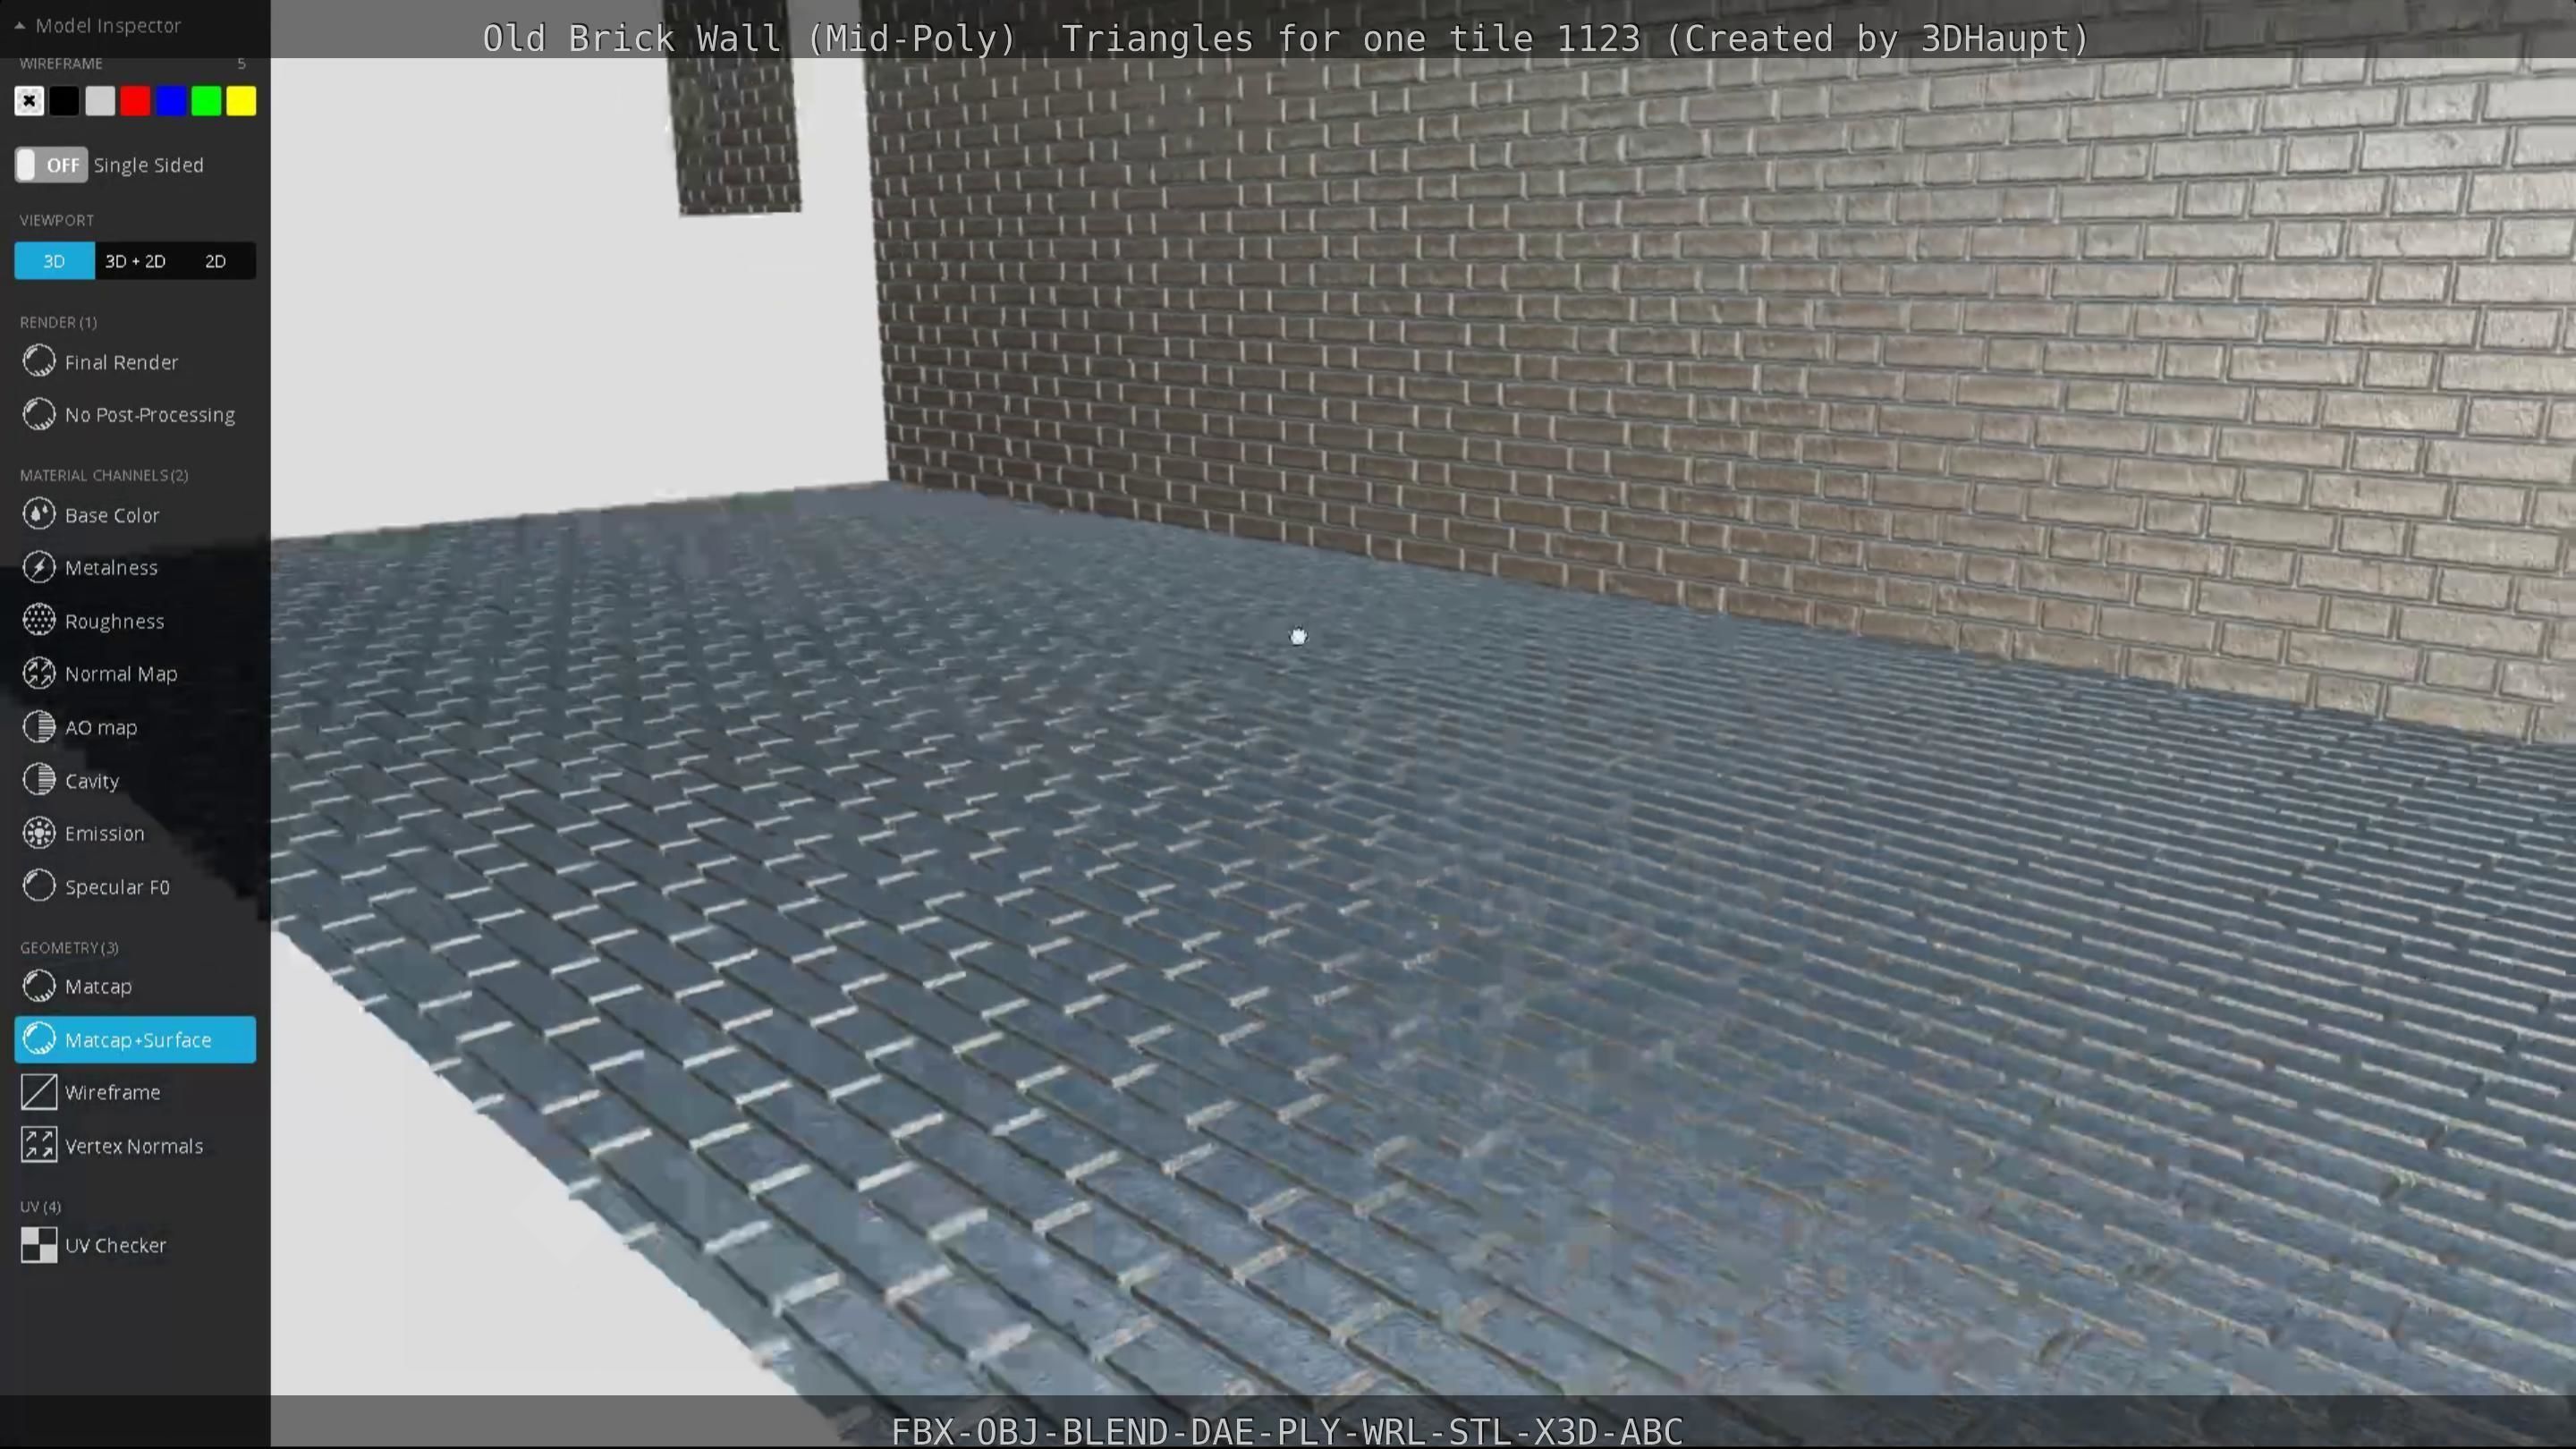Click the Final Render icon
Screen dimensions: 2576x1449
point(39,361)
